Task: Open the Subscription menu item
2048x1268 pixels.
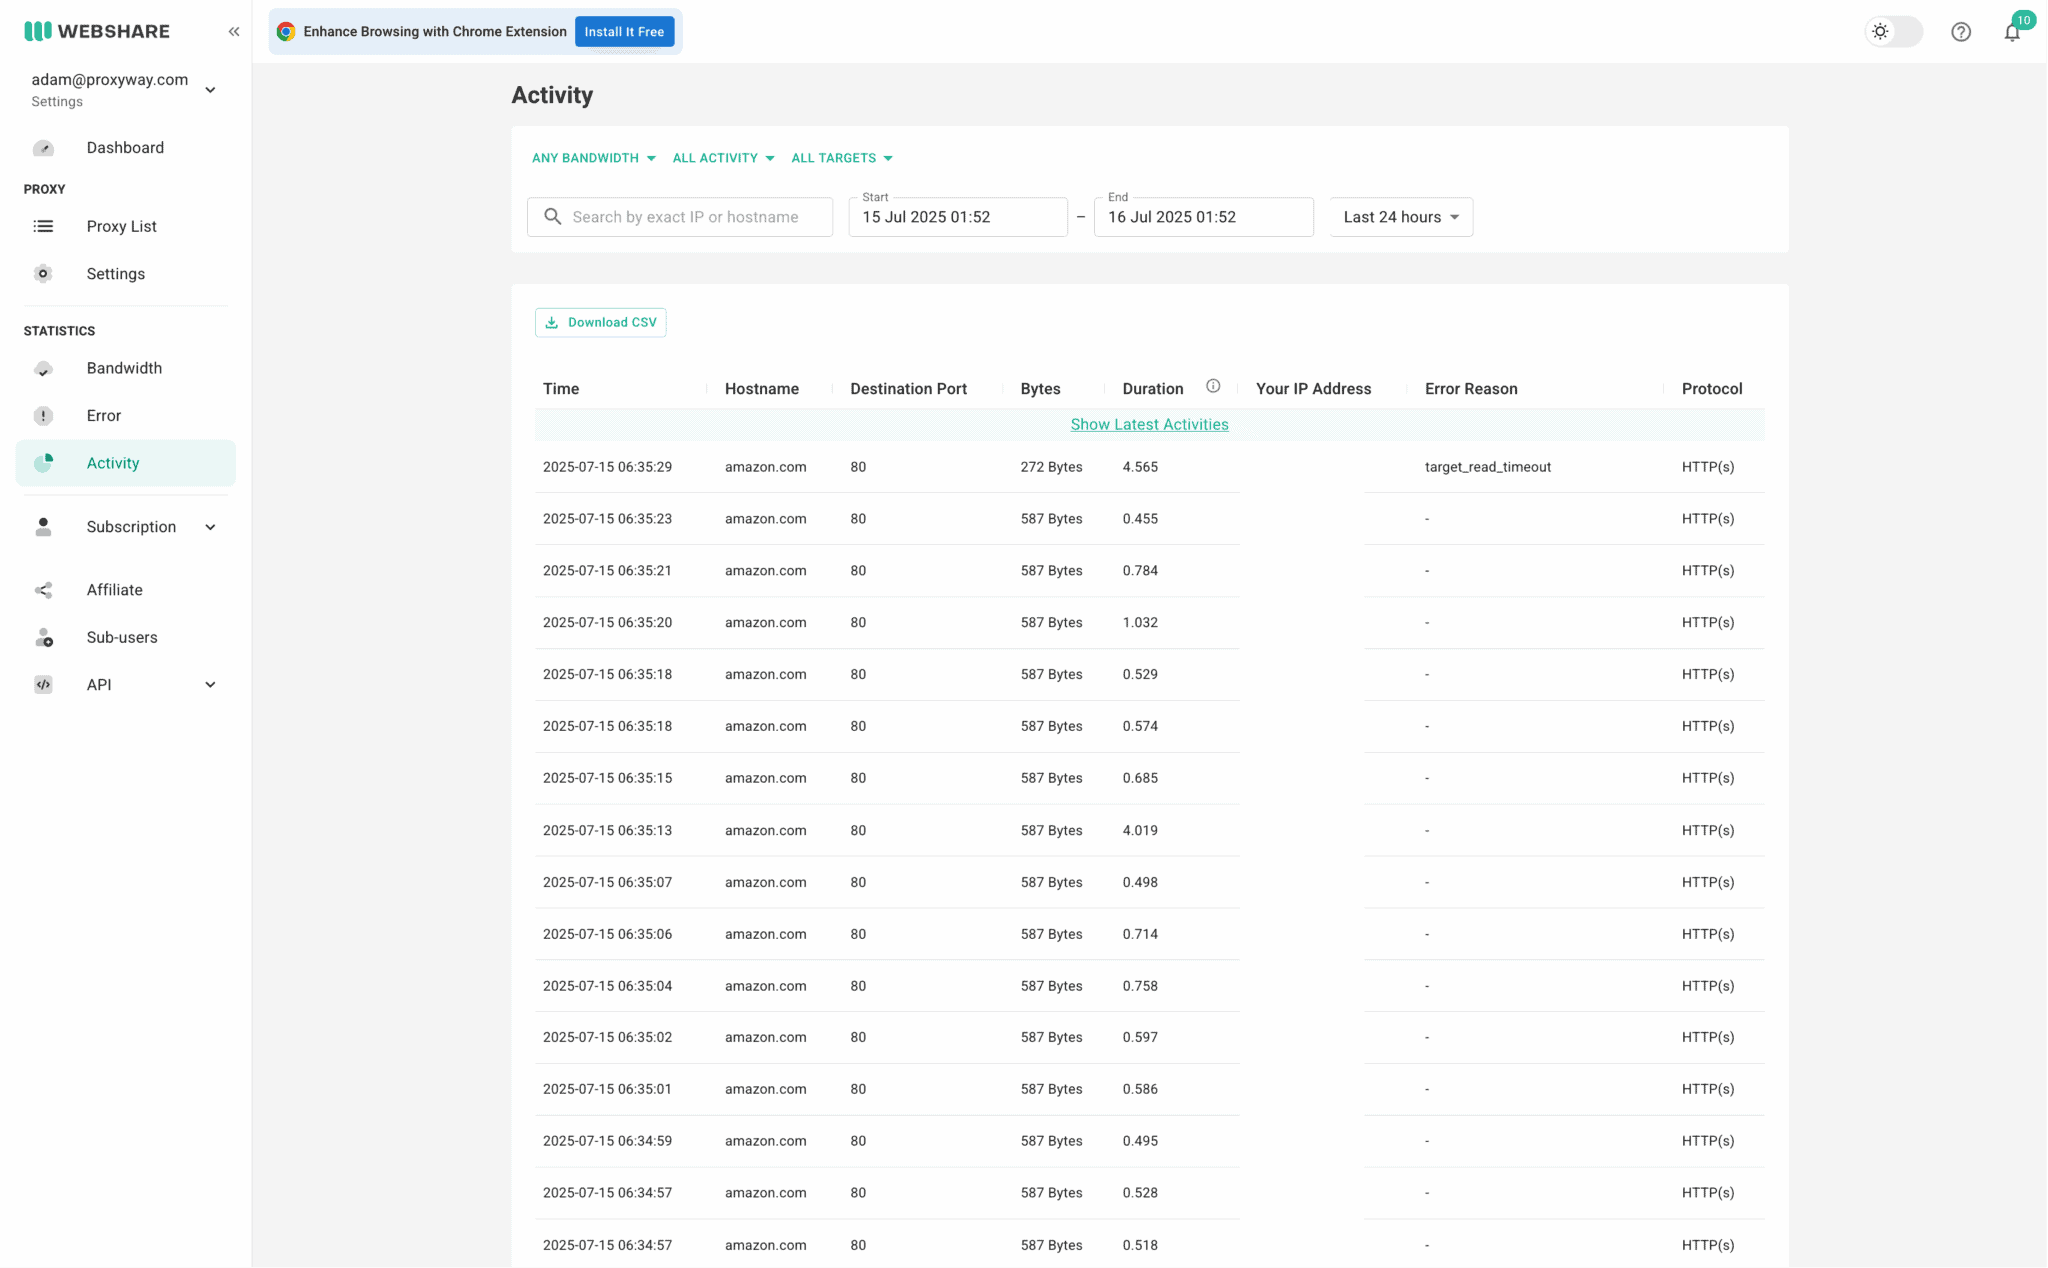Action: (x=130, y=527)
